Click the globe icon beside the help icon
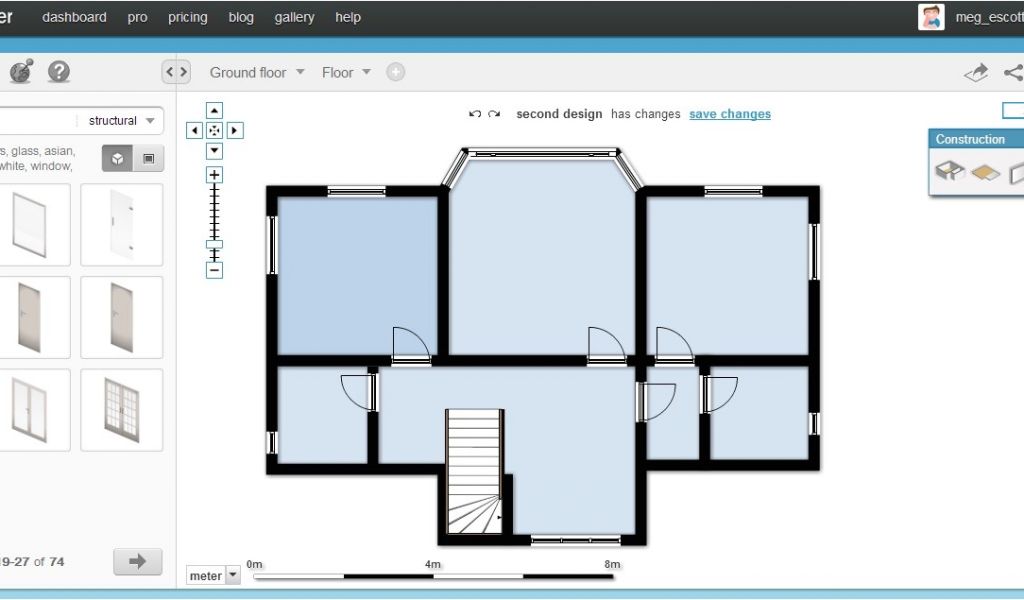This screenshot has height=600, width=1024. [x=21, y=72]
